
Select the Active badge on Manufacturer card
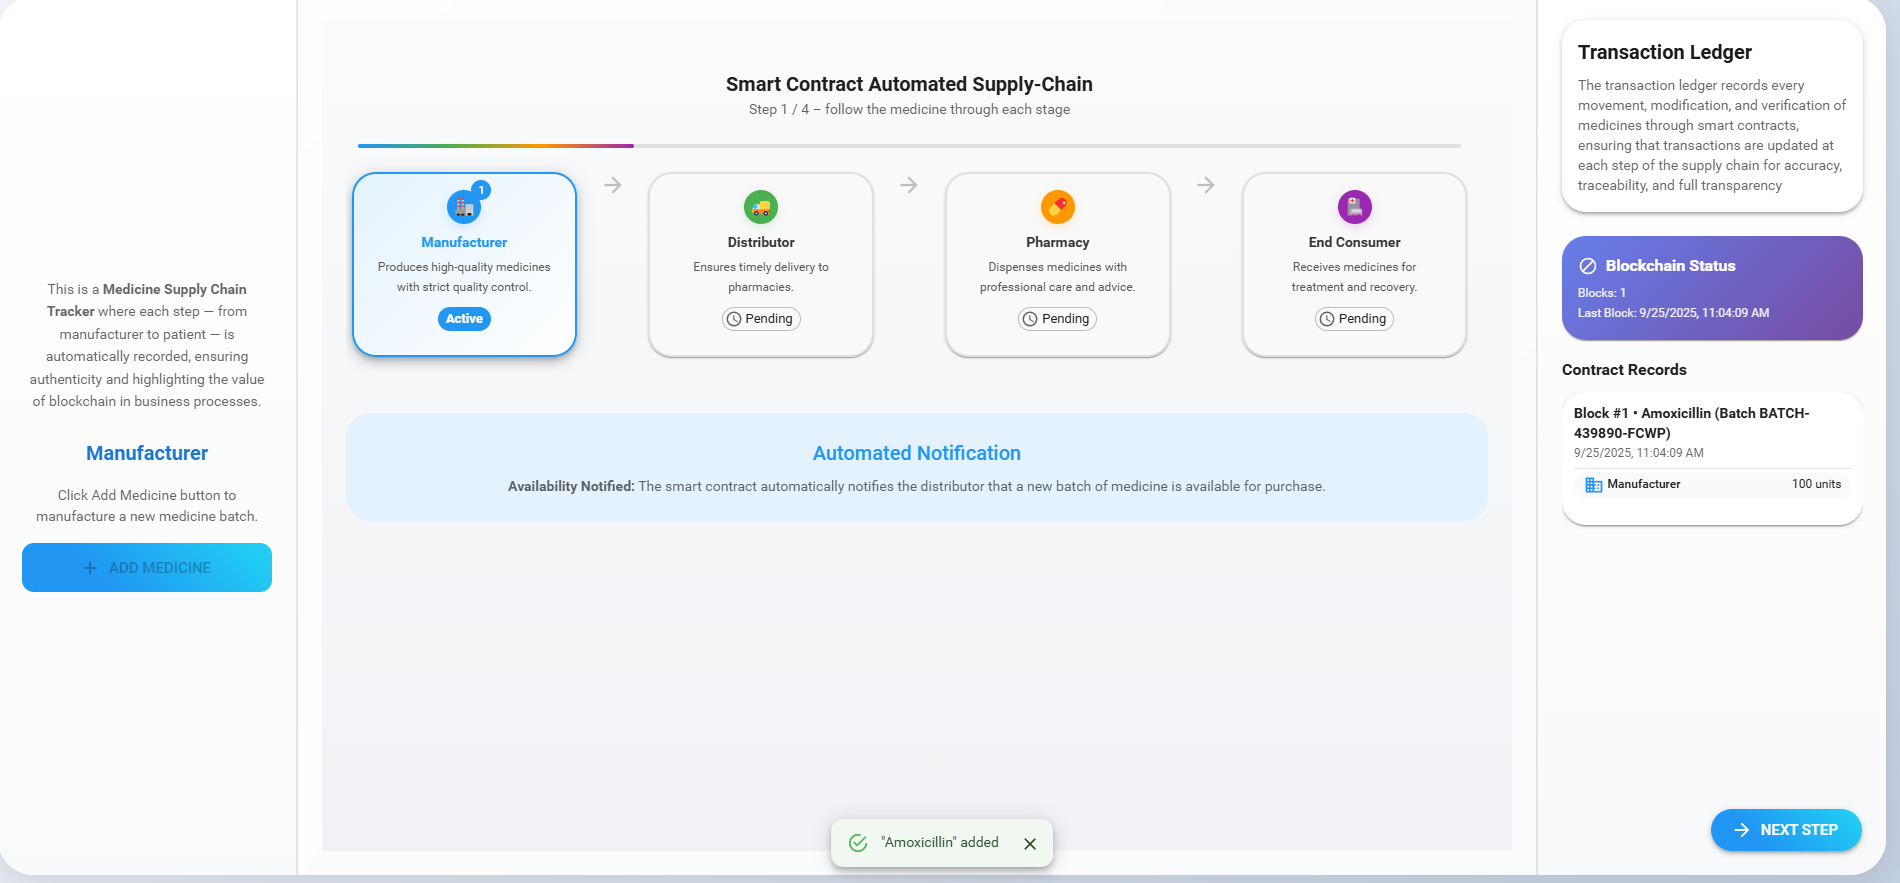click(464, 319)
